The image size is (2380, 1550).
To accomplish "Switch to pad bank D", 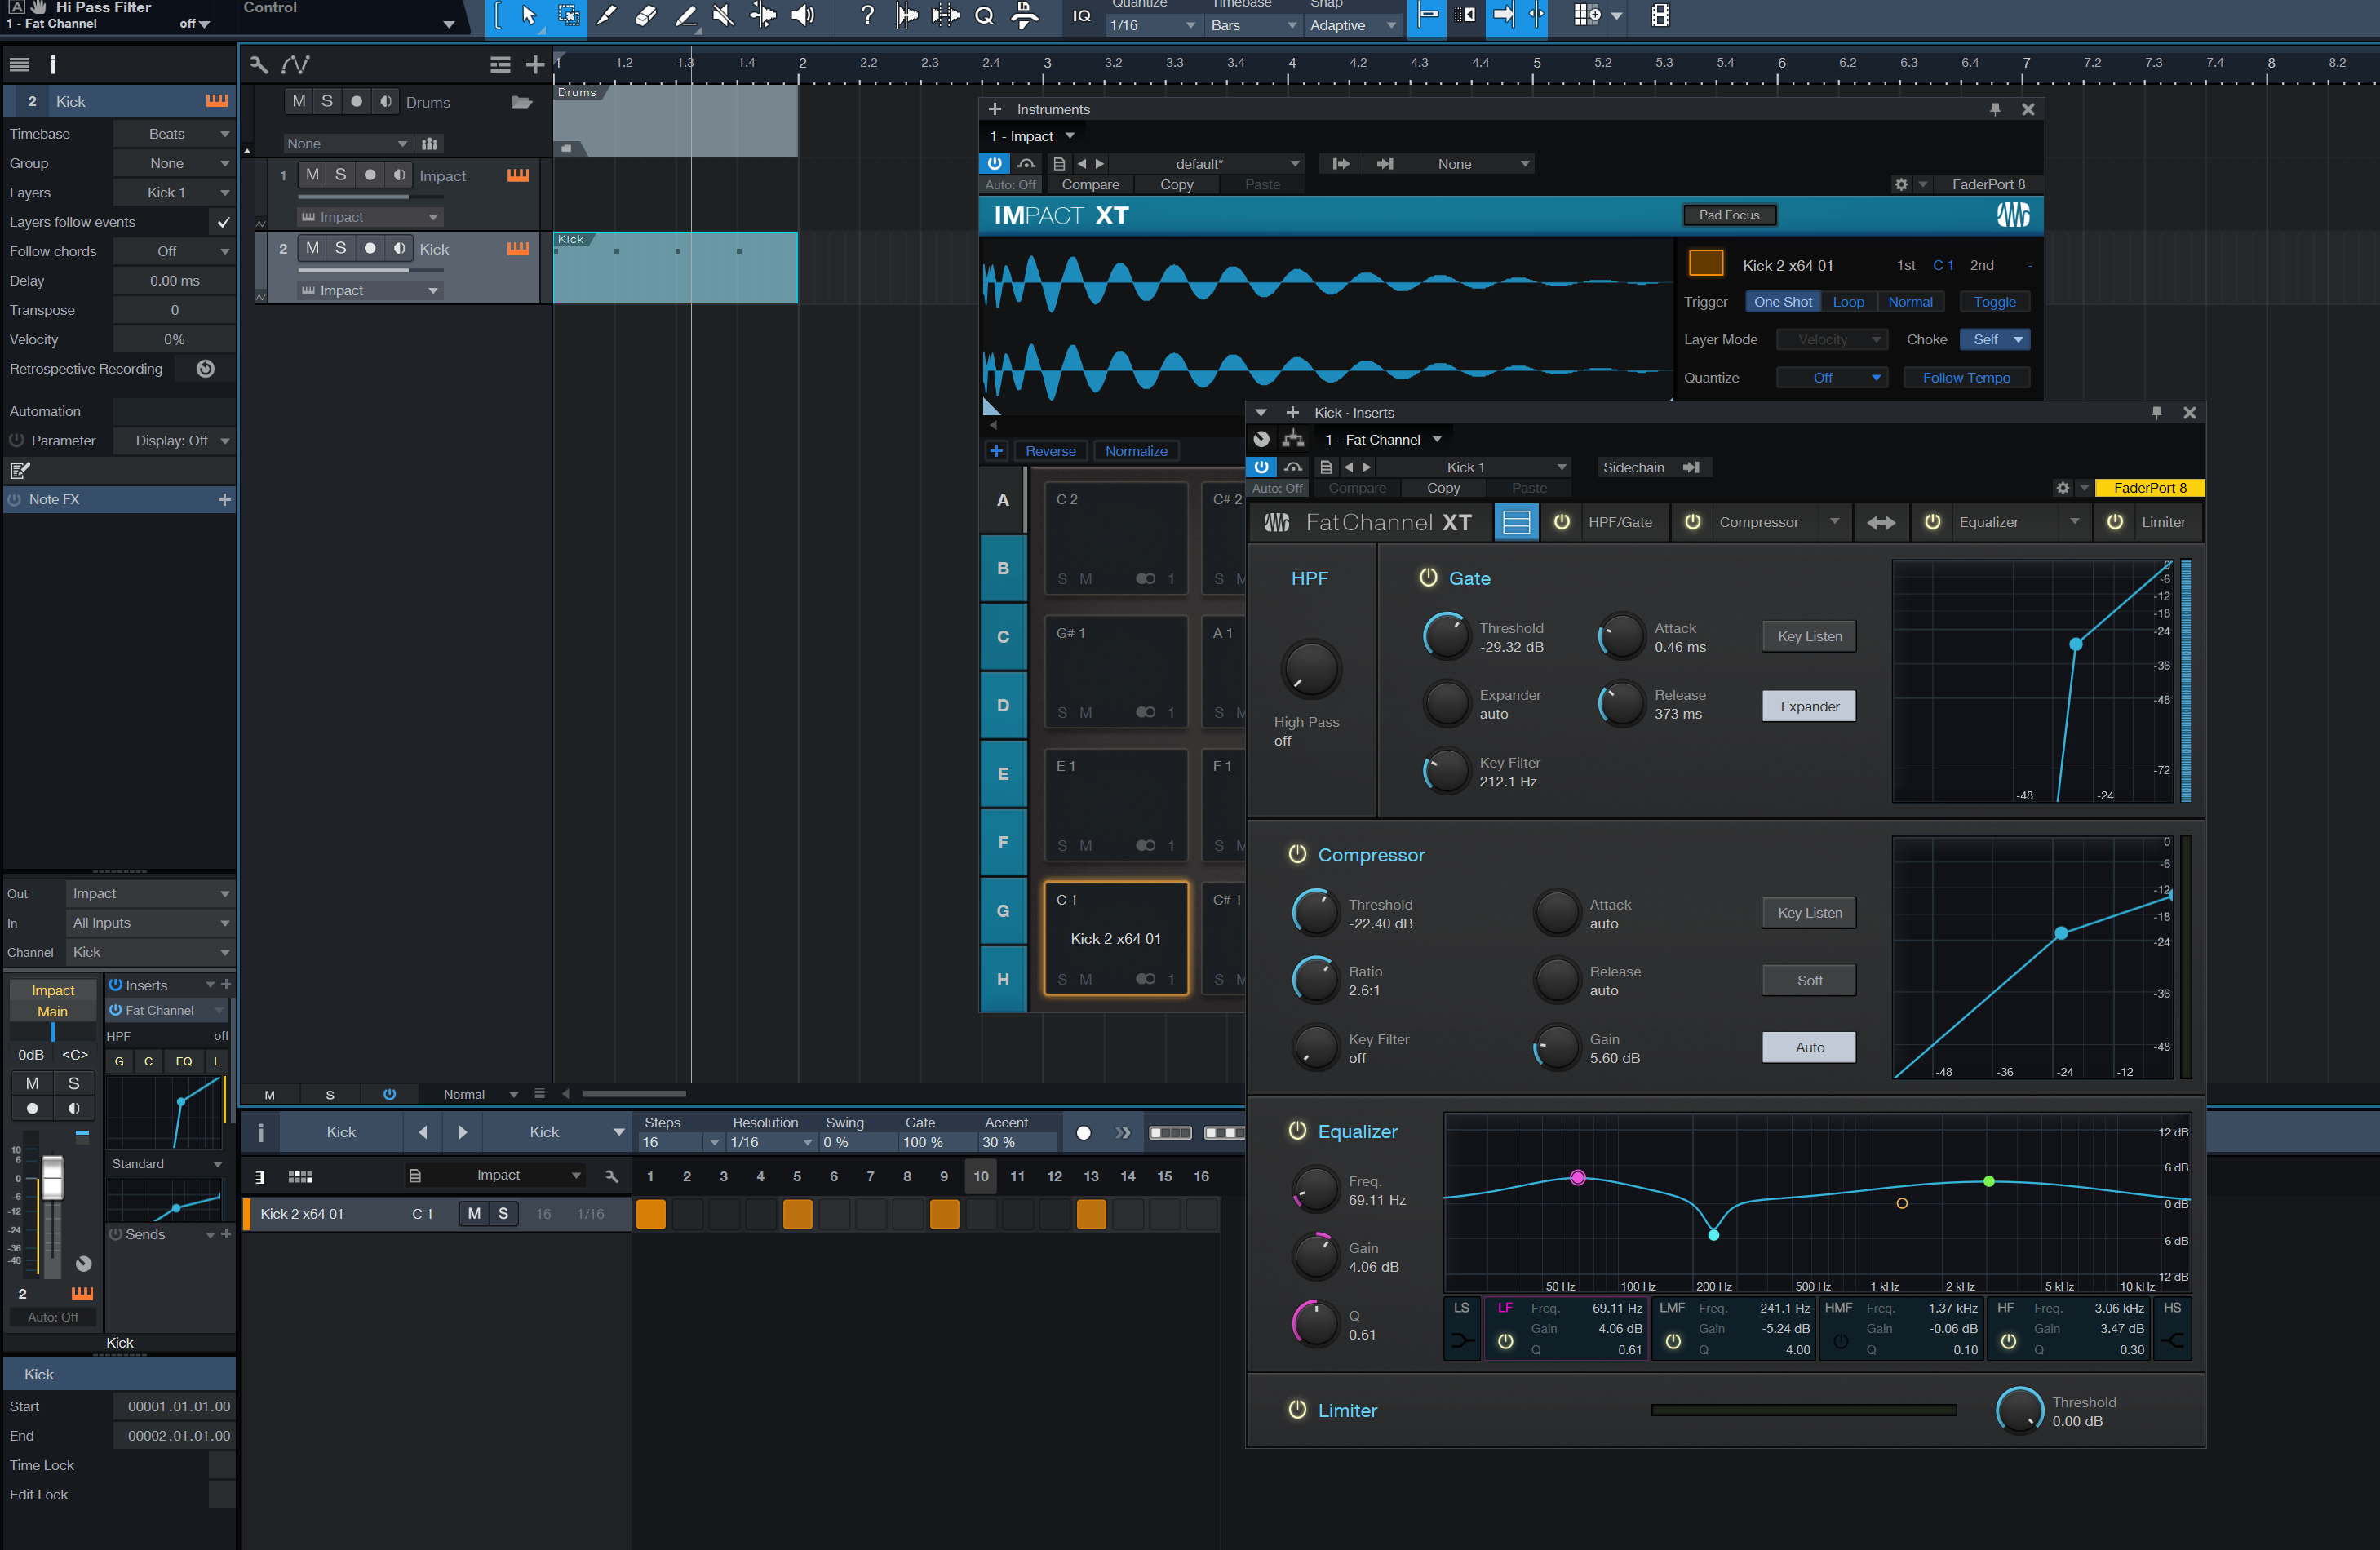I will point(1003,705).
